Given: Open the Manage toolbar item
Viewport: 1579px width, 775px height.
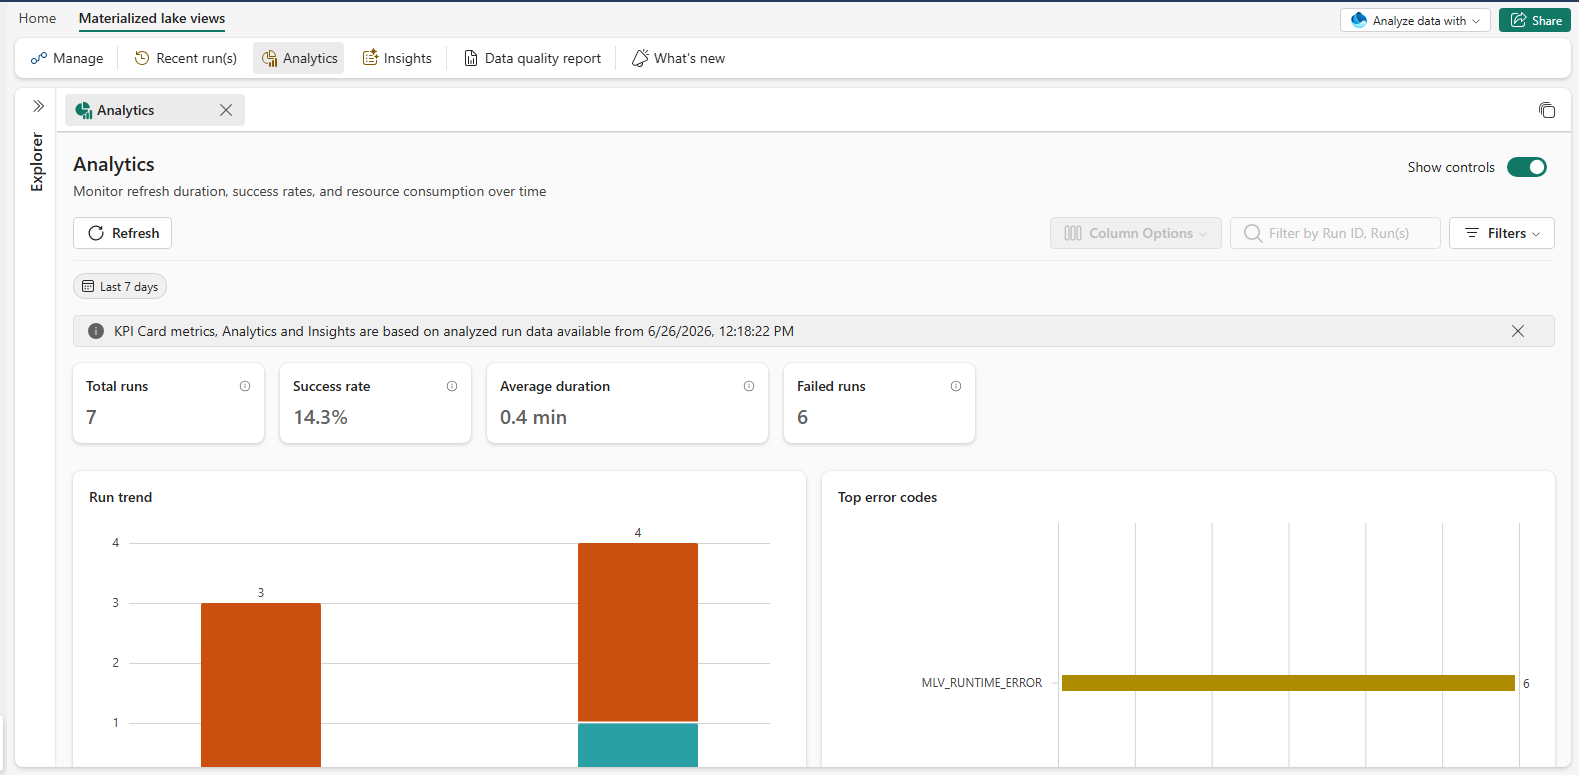Looking at the screenshot, I should (67, 58).
